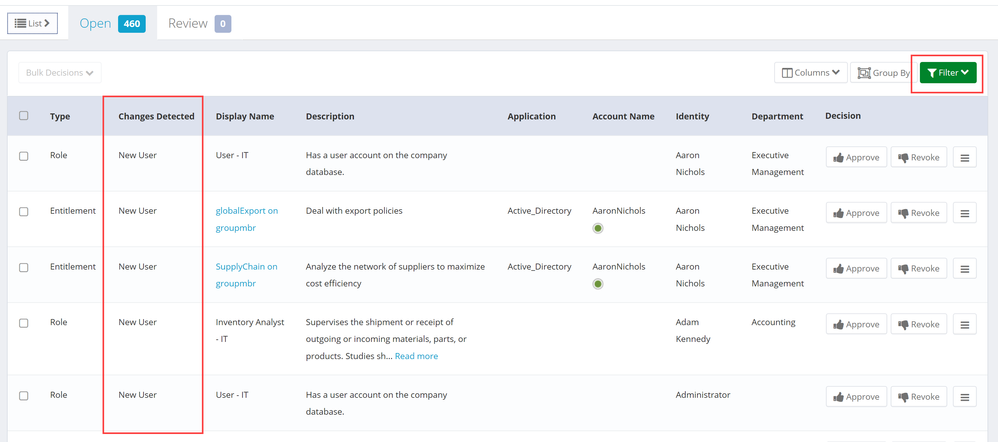Image resolution: width=998 pixels, height=442 pixels.
Task: Open row actions menu for globalExport entitlement
Action: [x=964, y=213]
